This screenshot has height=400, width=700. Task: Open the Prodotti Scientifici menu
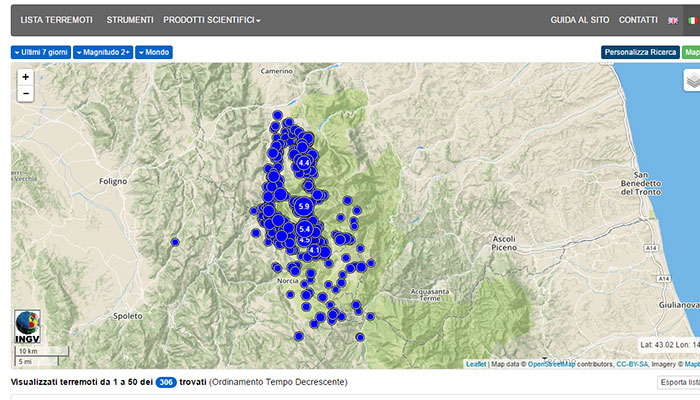point(212,20)
